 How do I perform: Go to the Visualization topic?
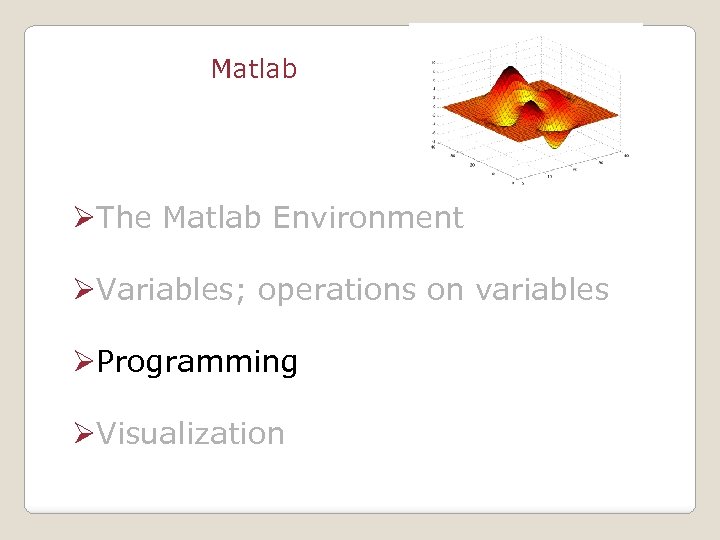[x=191, y=434]
